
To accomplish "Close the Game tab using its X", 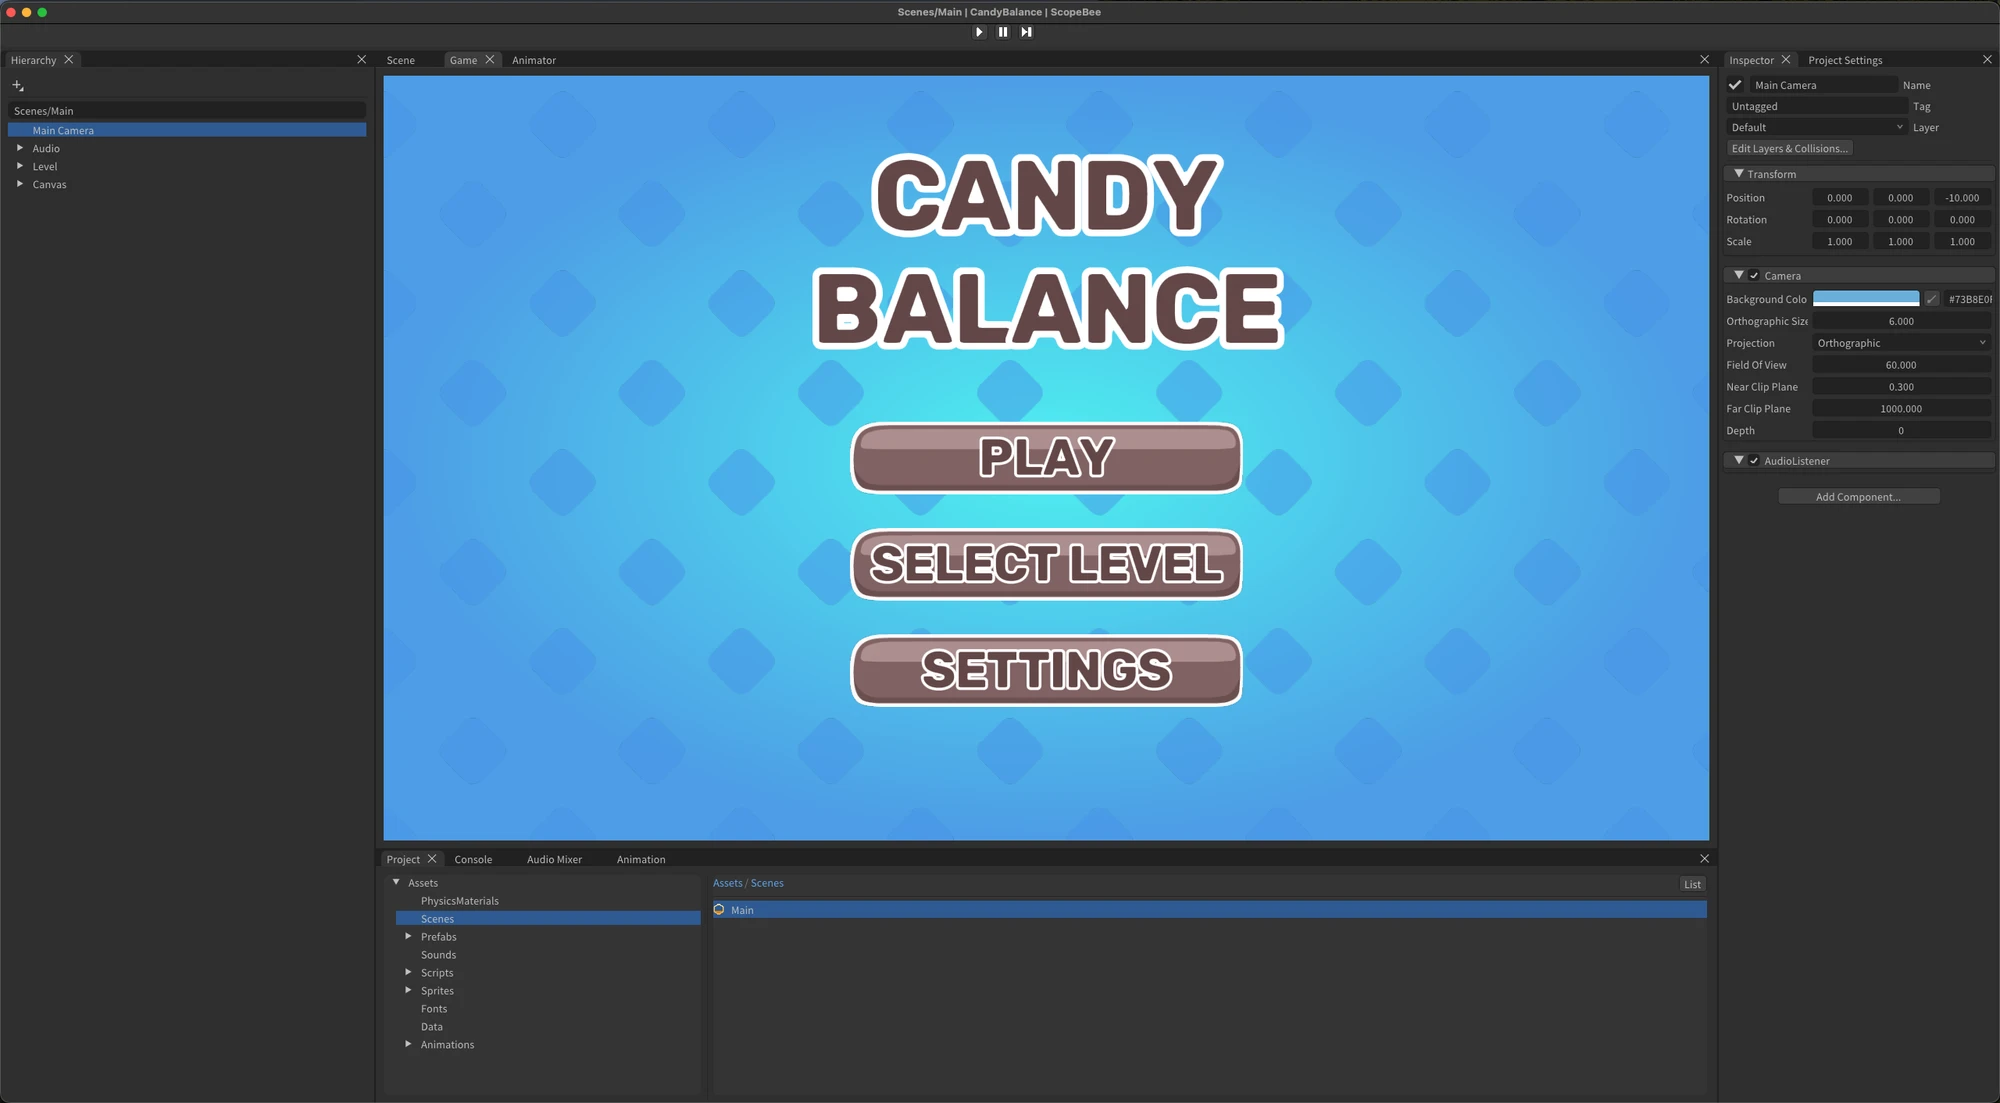I will click(490, 60).
